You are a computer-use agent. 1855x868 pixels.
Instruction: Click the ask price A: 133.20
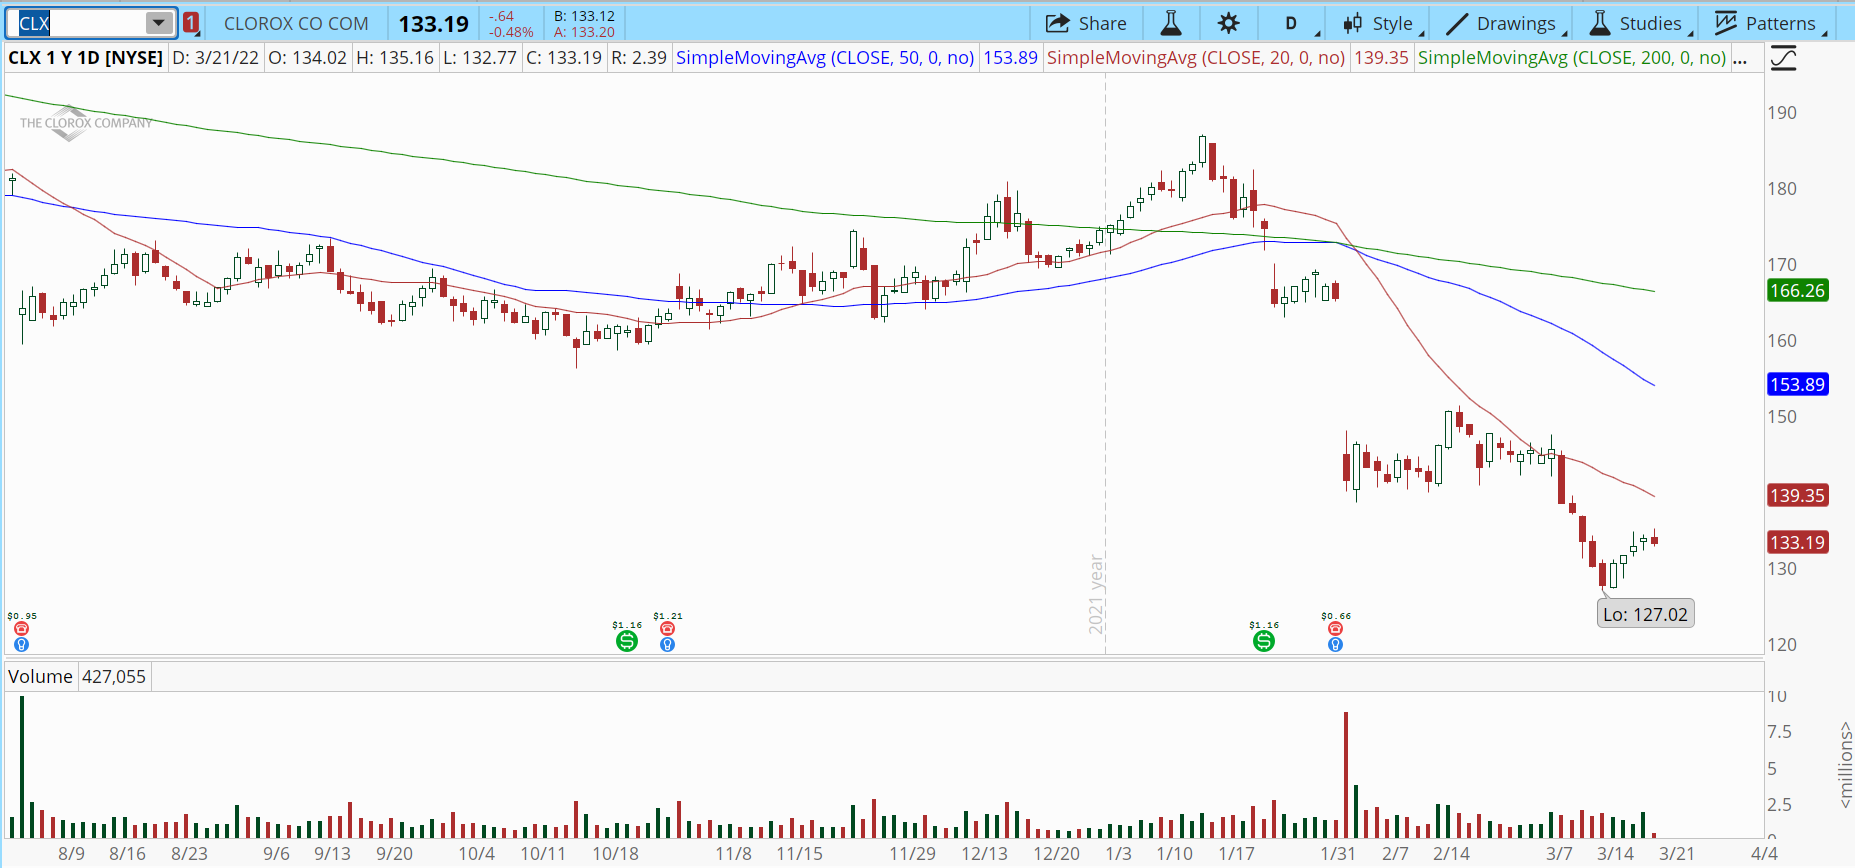pyautogui.click(x=585, y=32)
